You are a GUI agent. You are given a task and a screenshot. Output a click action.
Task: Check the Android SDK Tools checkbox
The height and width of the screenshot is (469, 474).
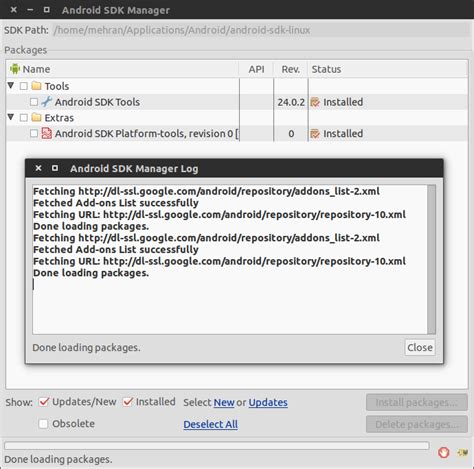pyautogui.click(x=34, y=102)
